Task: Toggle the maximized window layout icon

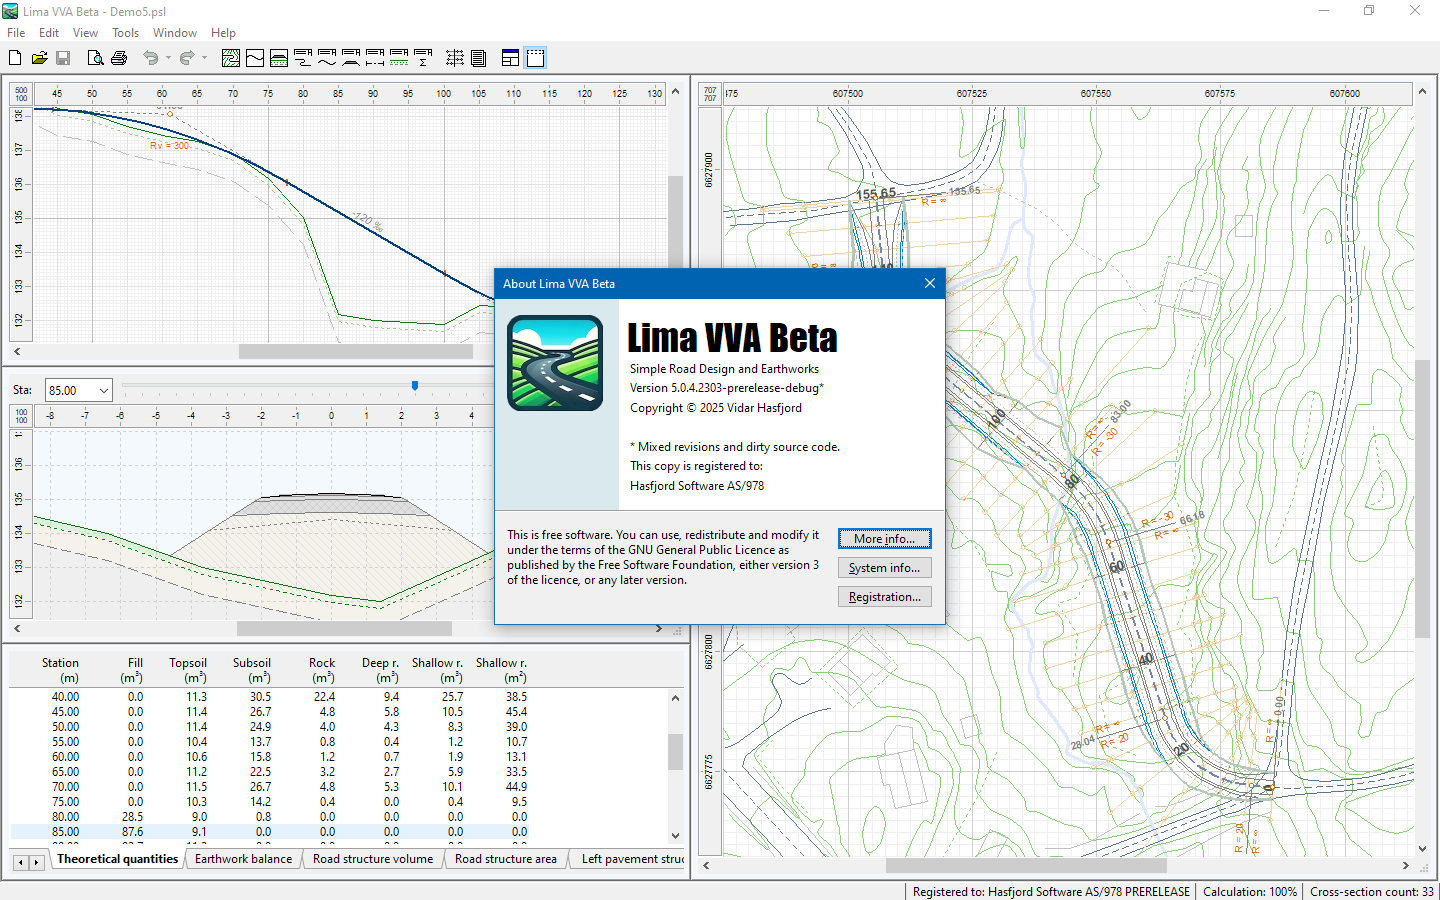Action: (536, 58)
